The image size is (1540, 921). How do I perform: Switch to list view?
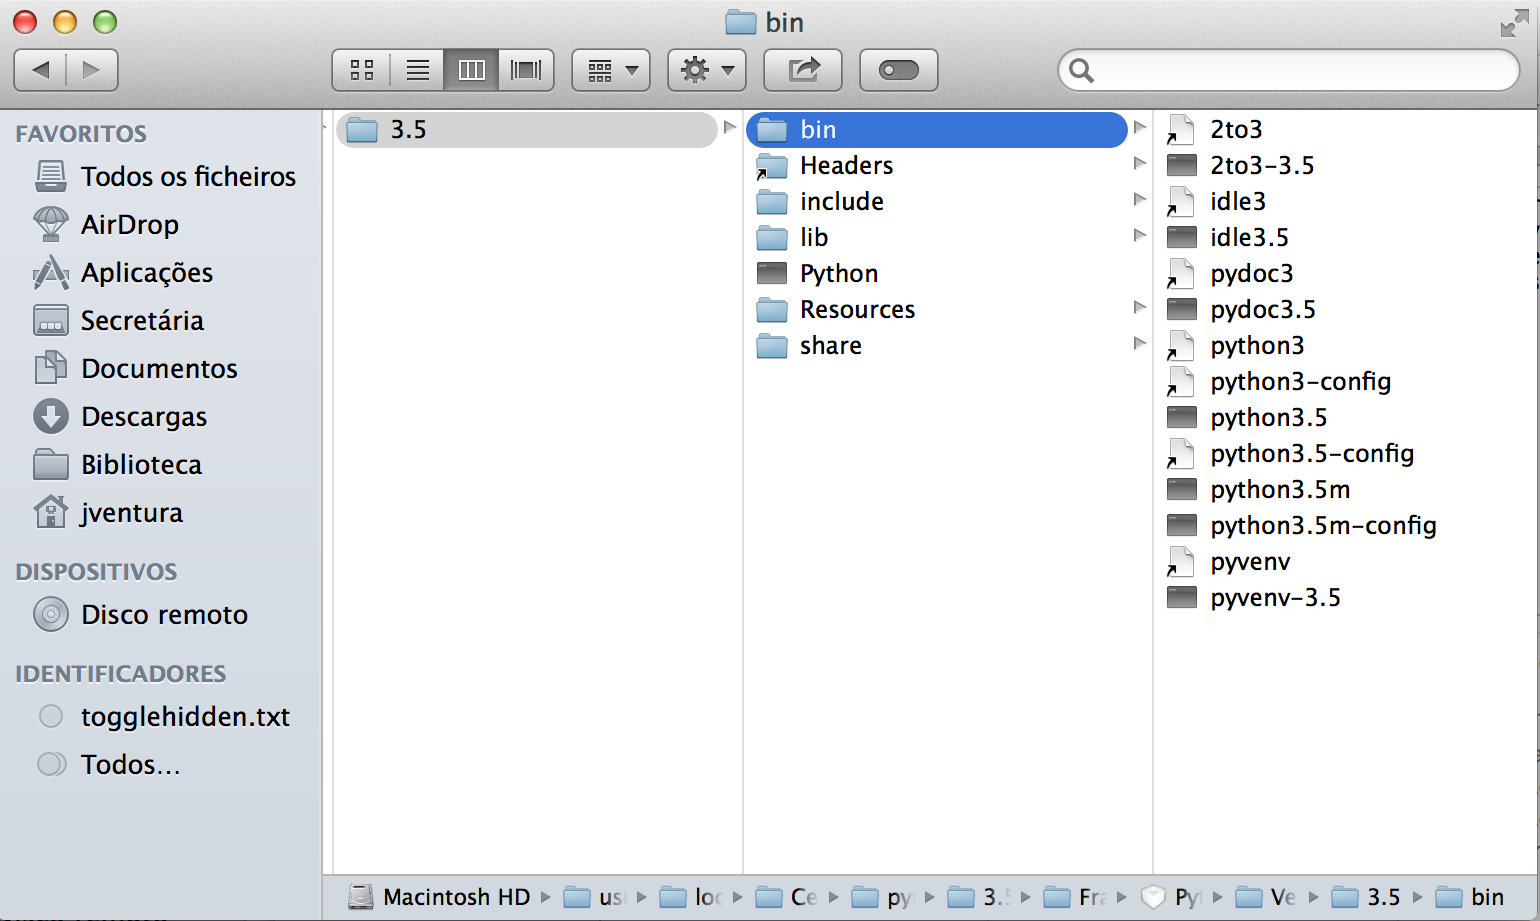click(x=417, y=70)
